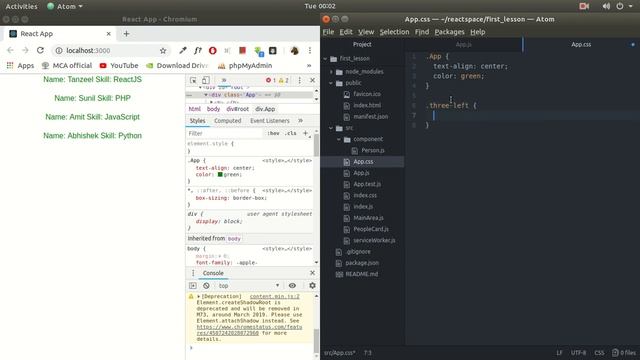Open the Chromium three-dot menu
Viewport: 640px width, 360px height.
(310, 50)
